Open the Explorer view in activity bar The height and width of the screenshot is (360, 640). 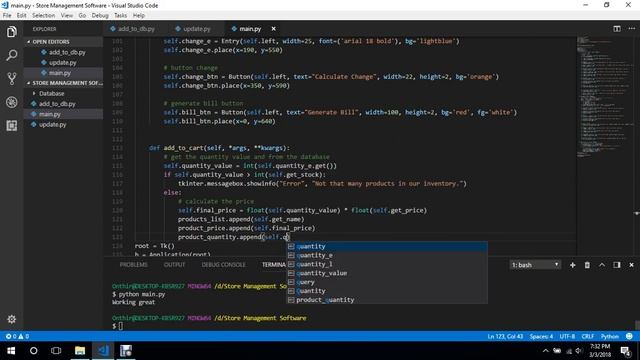coord(11,32)
